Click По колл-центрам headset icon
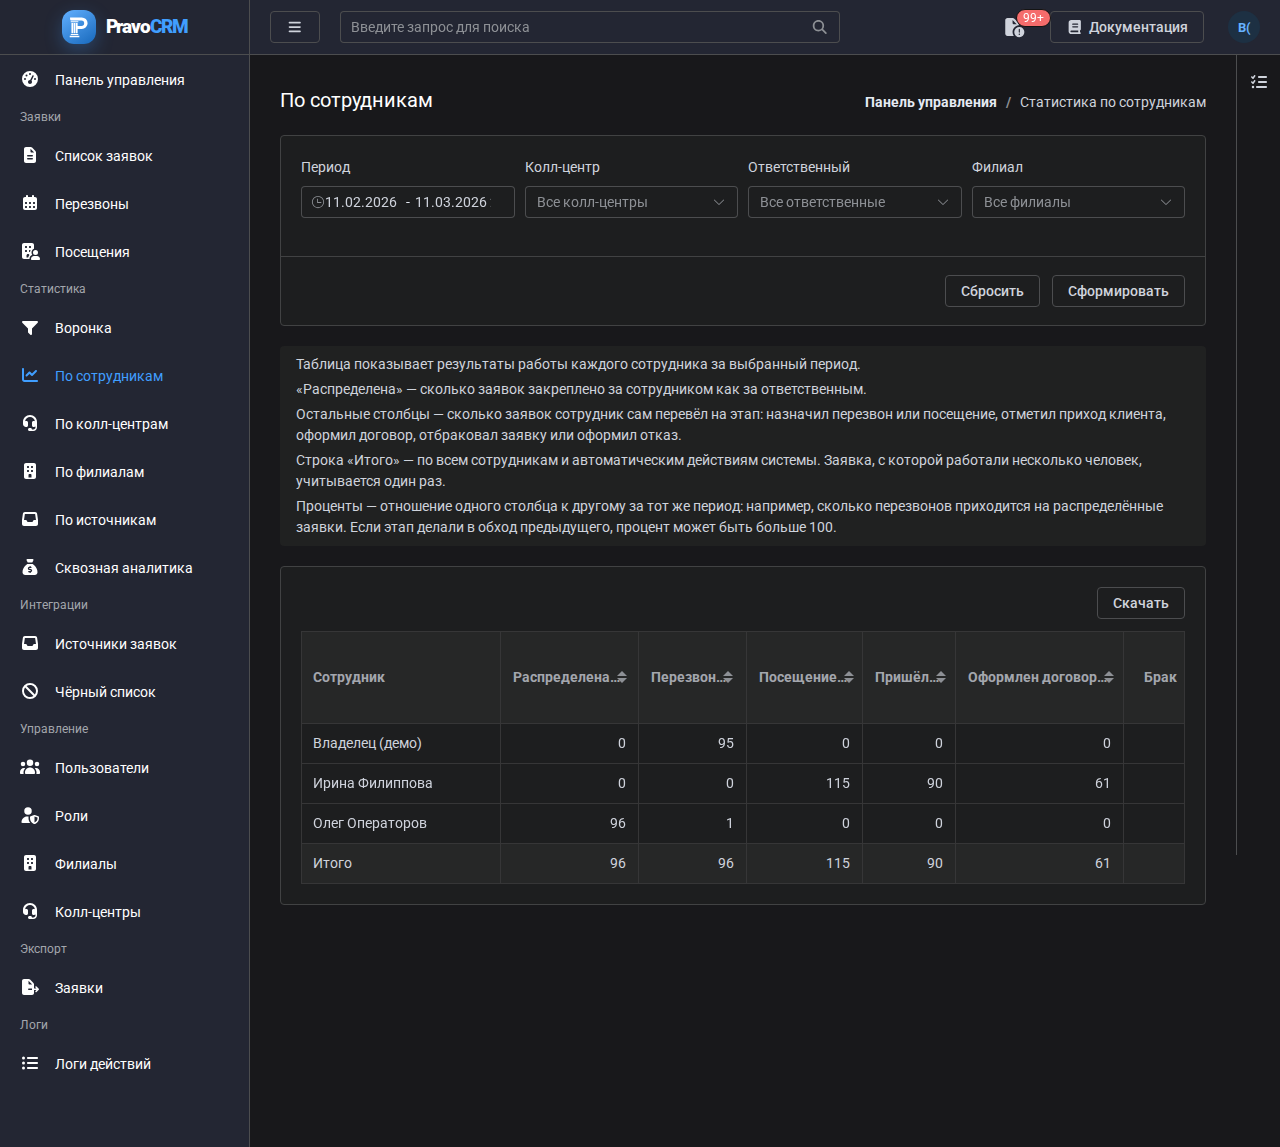Image resolution: width=1280 pixels, height=1147 pixels. click(x=30, y=424)
